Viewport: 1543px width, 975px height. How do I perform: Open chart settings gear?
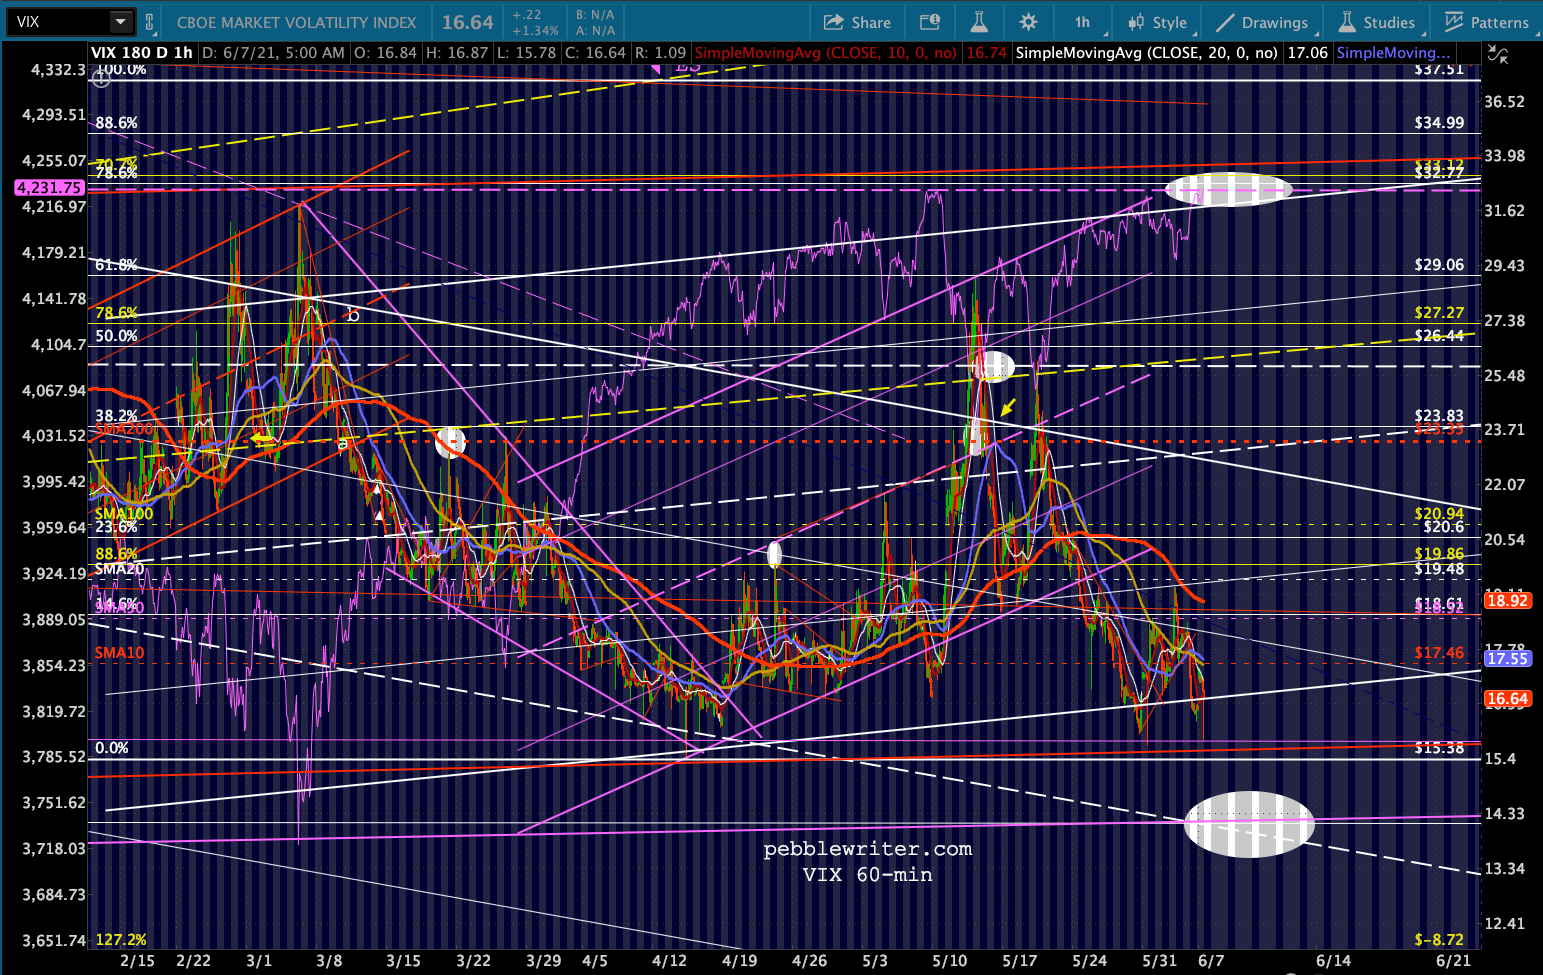coord(1028,22)
